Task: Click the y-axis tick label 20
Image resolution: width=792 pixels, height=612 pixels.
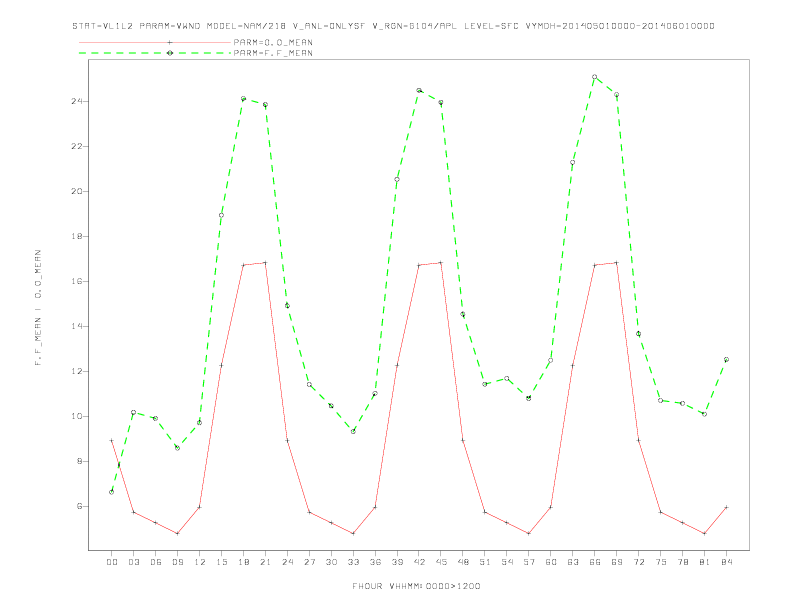Action: [77, 191]
